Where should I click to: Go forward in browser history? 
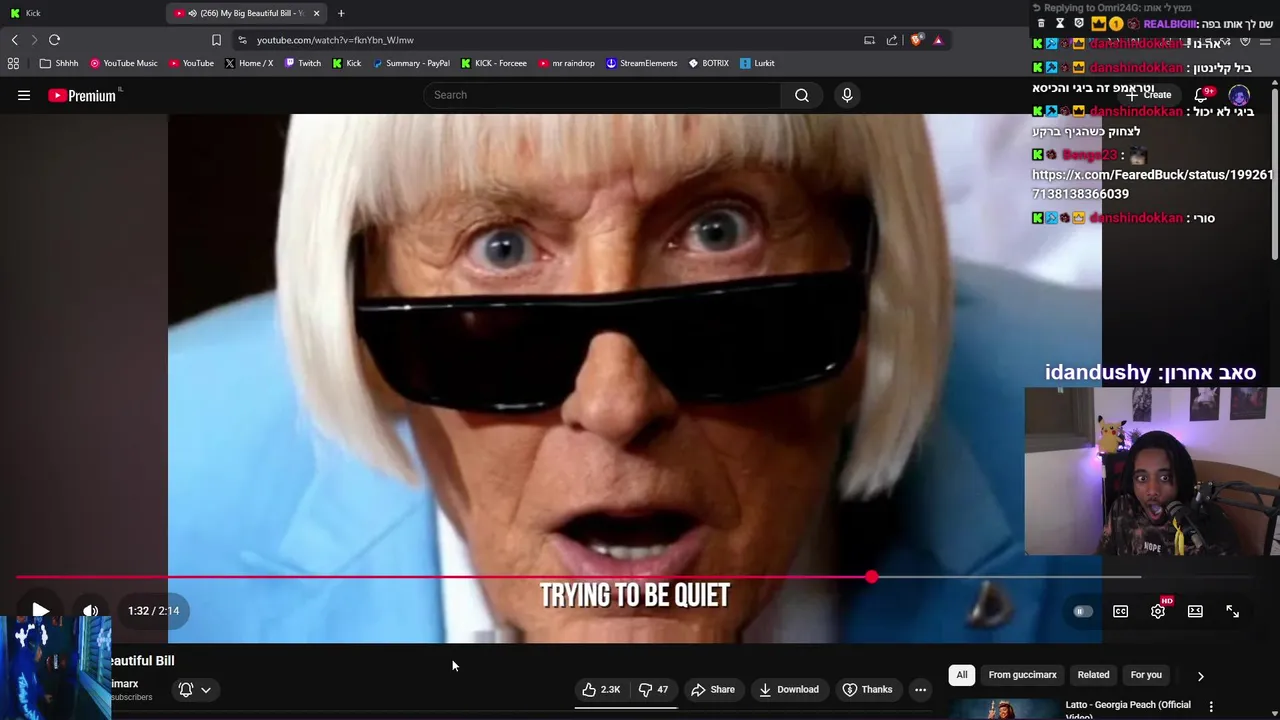(x=34, y=40)
